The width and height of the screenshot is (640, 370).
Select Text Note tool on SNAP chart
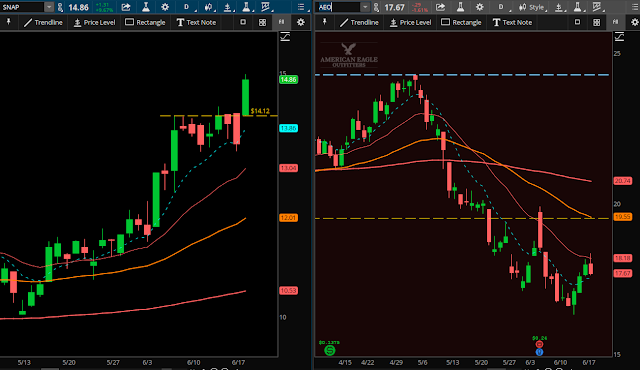click(196, 22)
